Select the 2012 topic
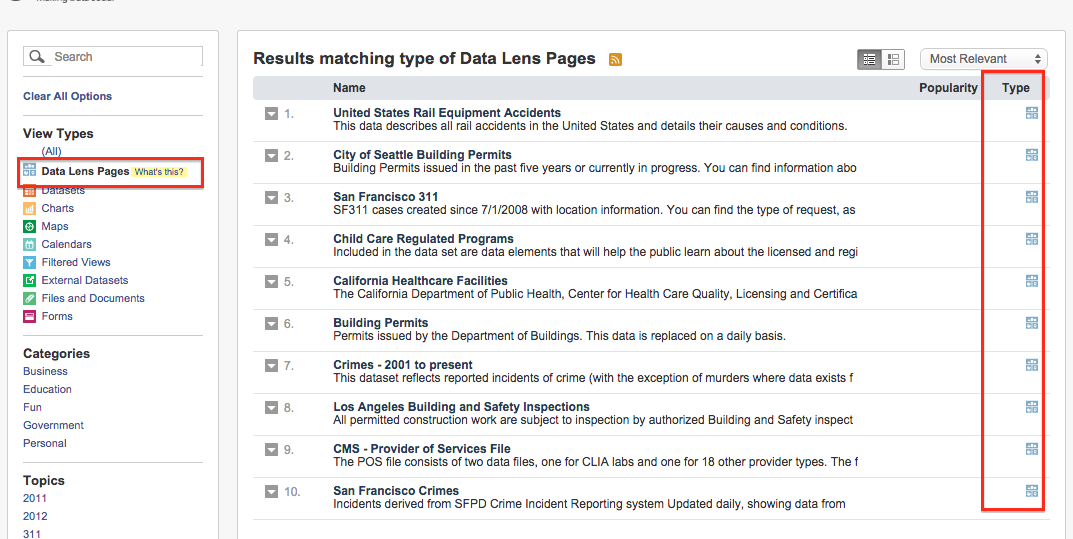1073x539 pixels. click(x=35, y=516)
